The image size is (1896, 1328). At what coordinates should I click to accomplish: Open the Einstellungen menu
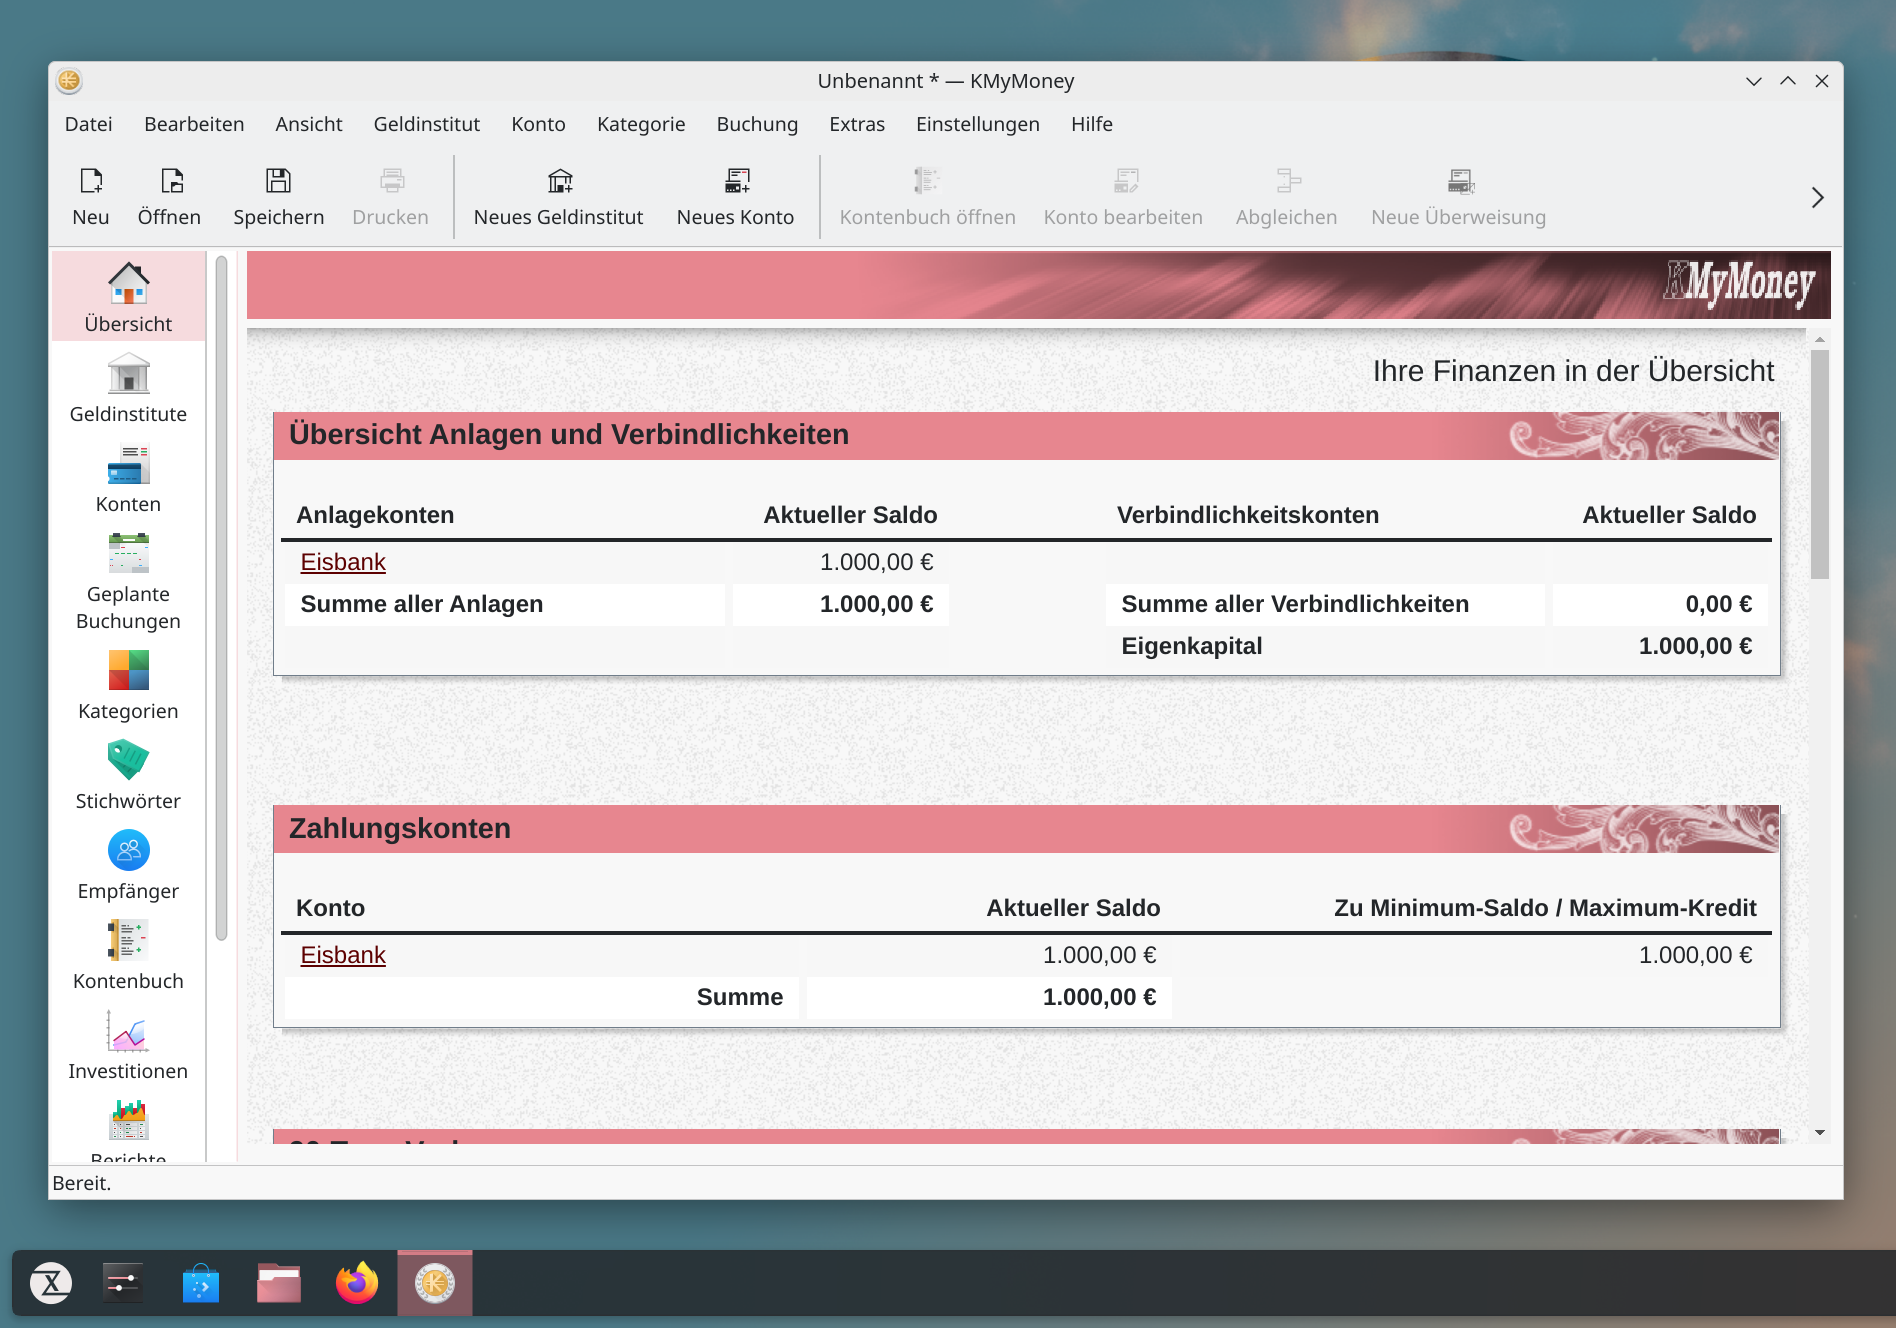click(978, 124)
